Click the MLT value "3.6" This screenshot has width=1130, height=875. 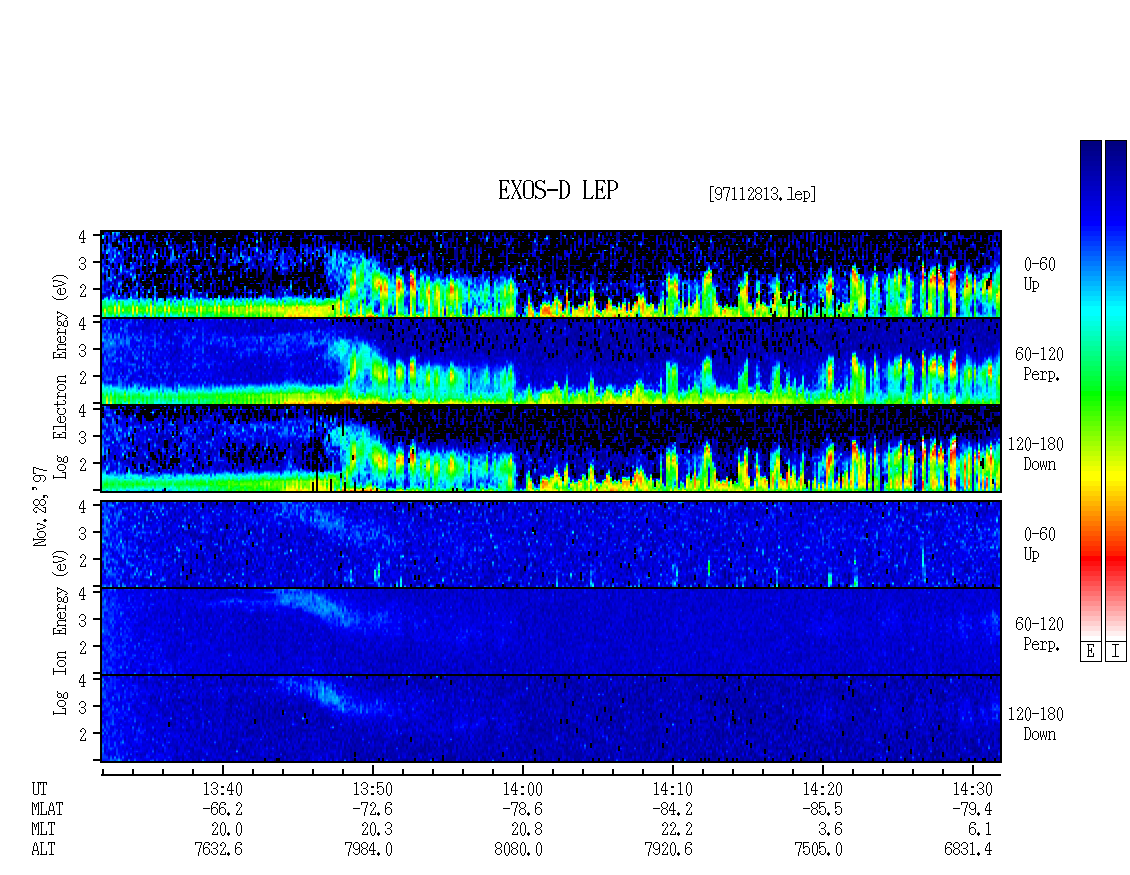830,830
